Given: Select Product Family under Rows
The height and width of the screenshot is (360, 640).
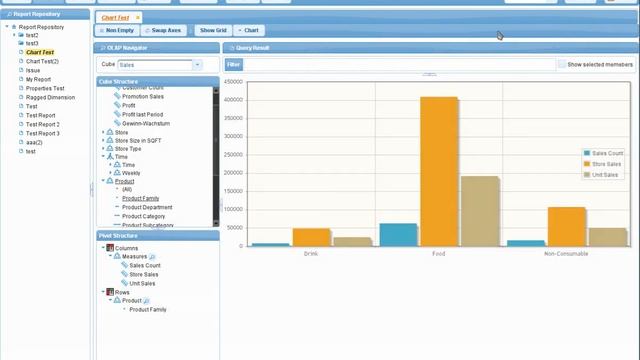Looking at the screenshot, I should pos(148,309).
